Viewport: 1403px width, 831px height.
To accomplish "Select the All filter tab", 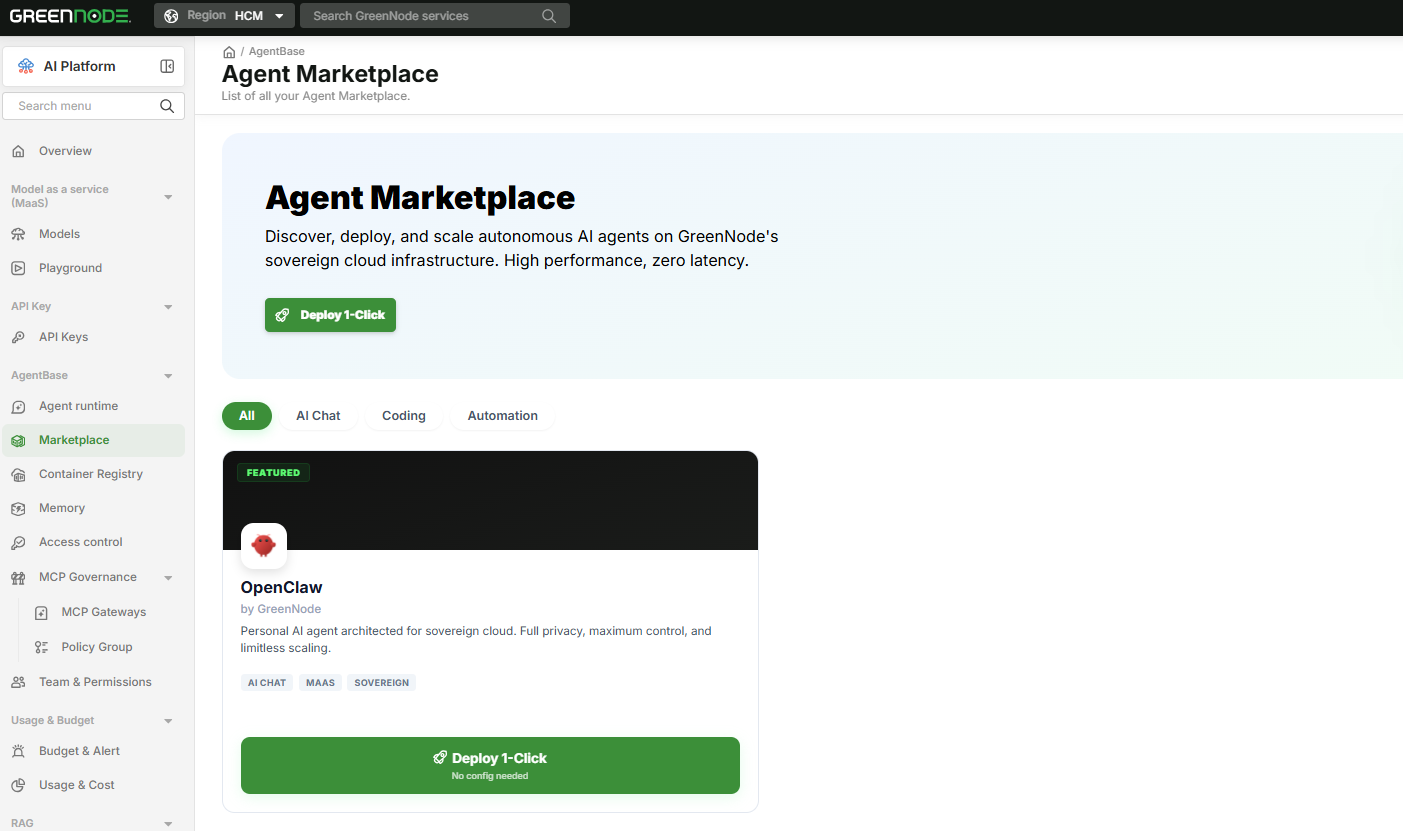I will tap(247, 416).
